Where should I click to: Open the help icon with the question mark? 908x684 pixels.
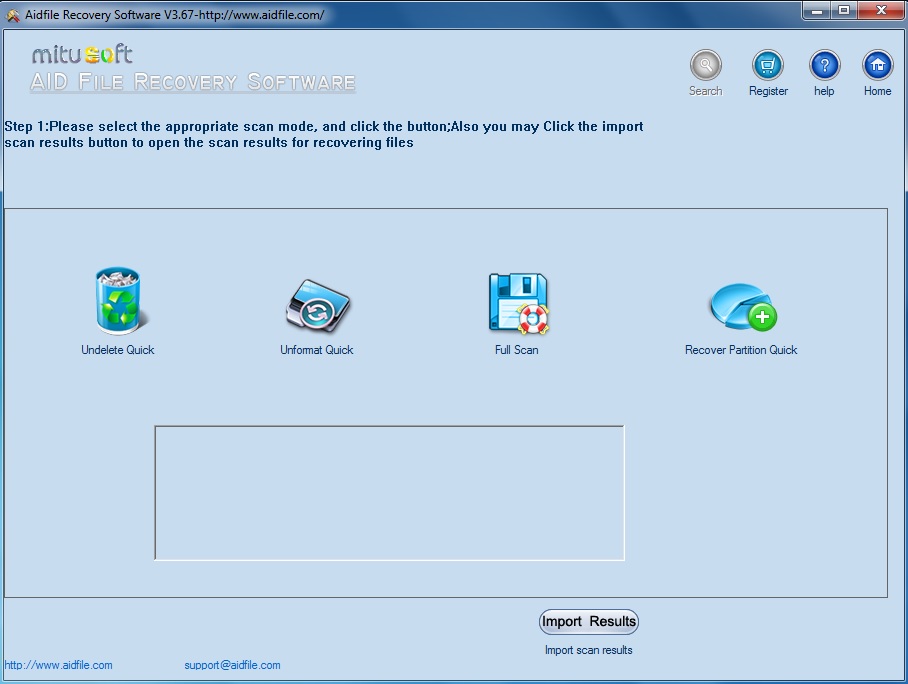[823, 66]
